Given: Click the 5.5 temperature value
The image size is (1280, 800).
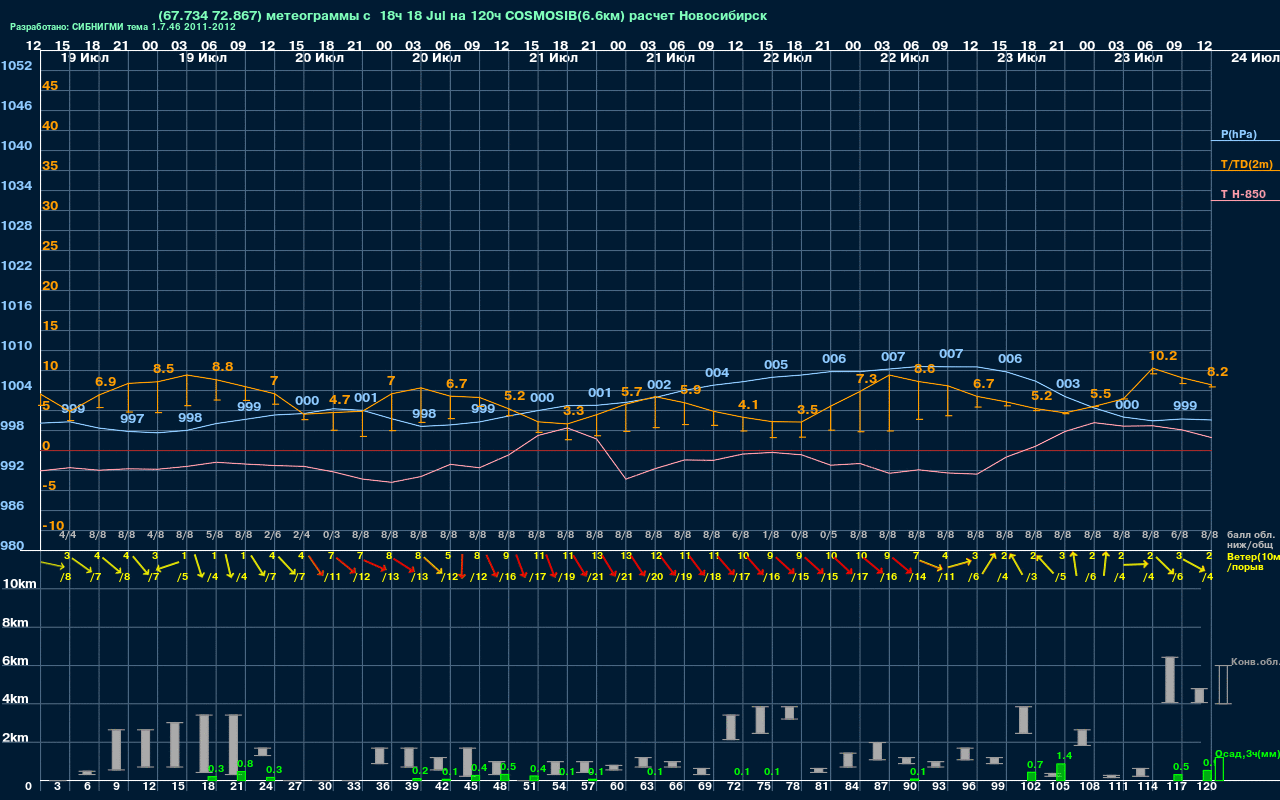Looking at the screenshot, I should click(1100, 394).
